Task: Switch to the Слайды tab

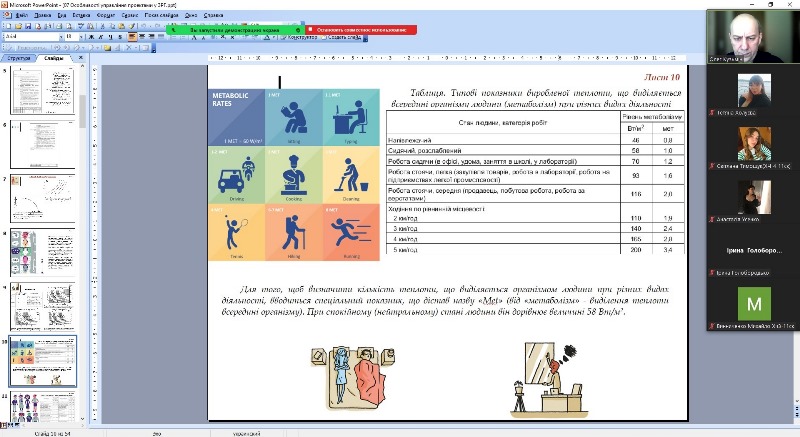Action: pyautogui.click(x=54, y=58)
